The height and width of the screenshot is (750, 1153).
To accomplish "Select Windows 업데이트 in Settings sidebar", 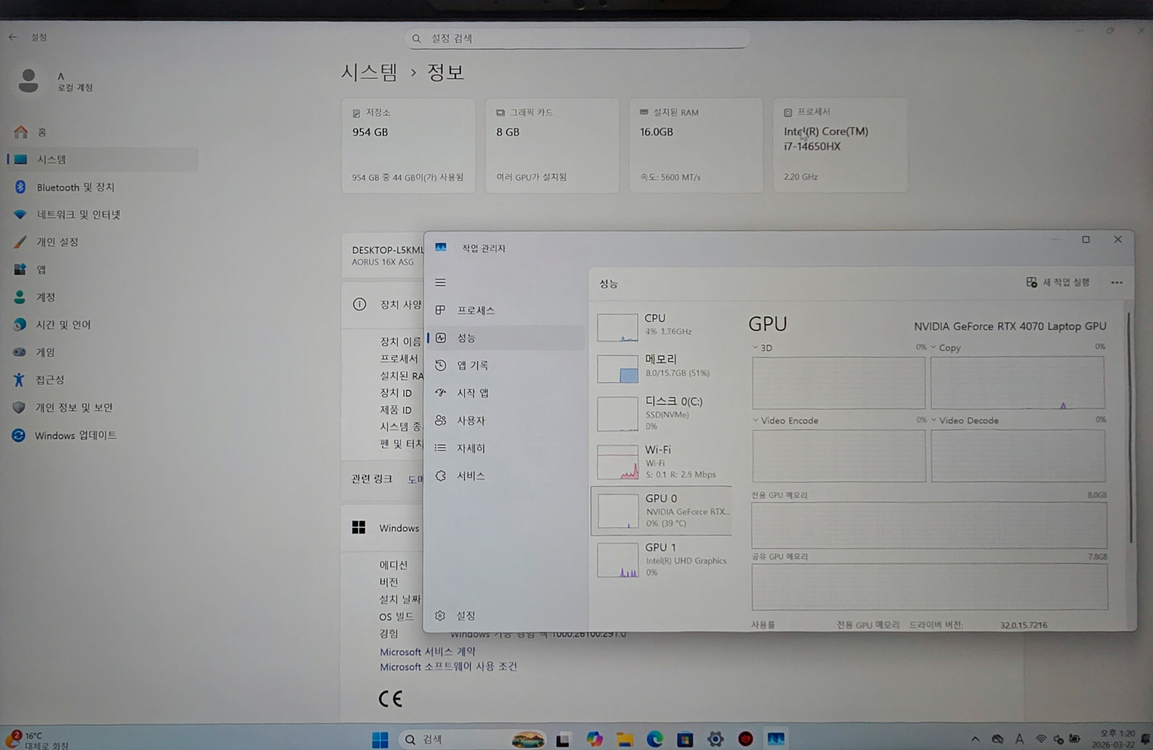I will click(x=75, y=436).
